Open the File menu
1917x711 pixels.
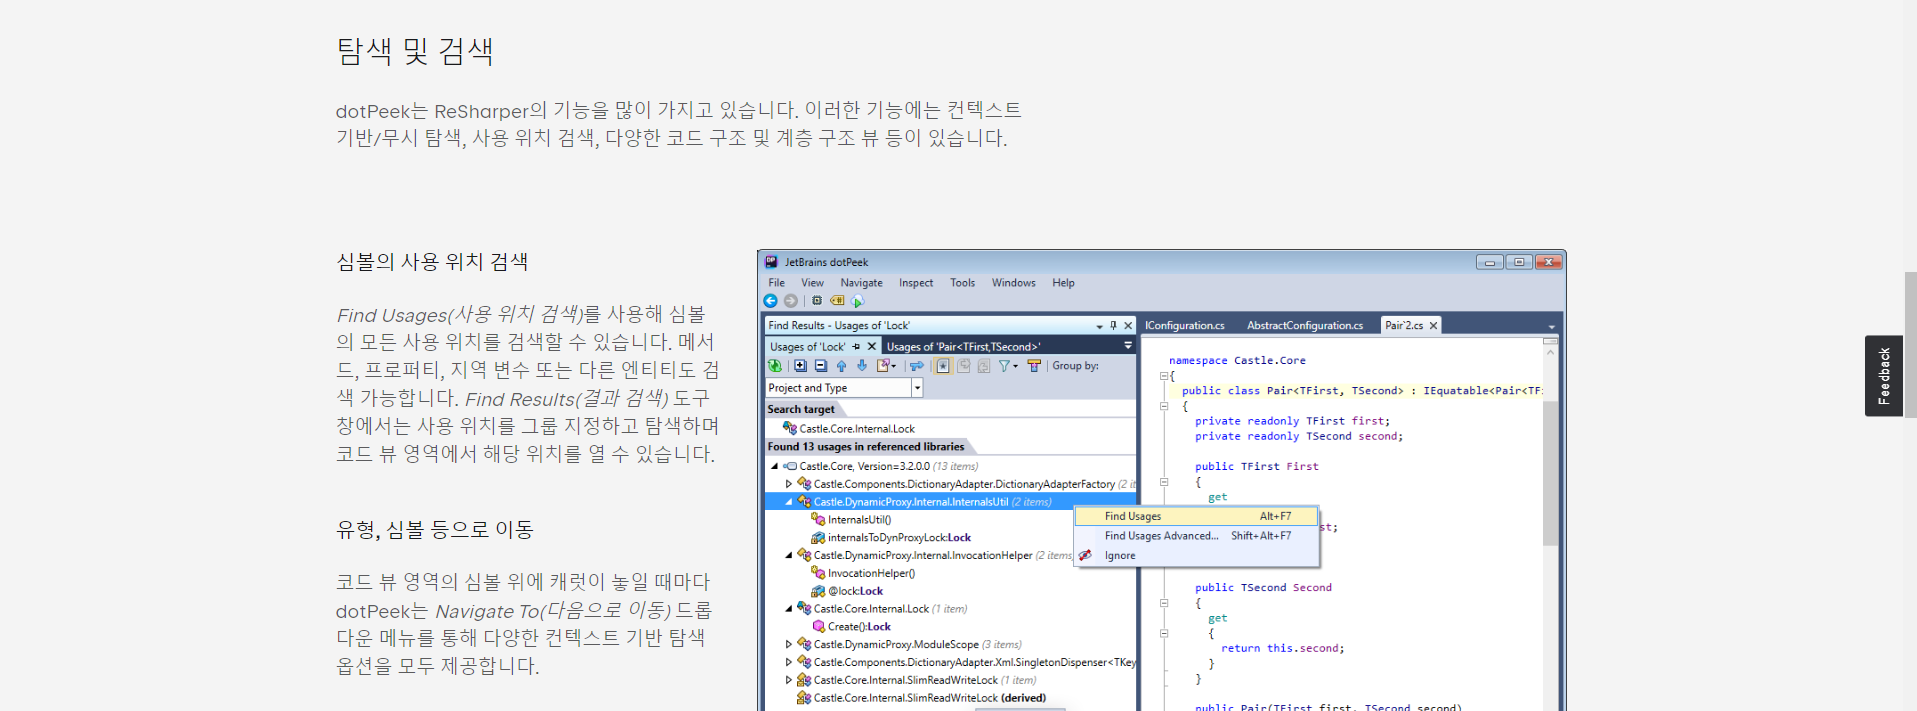coord(776,283)
